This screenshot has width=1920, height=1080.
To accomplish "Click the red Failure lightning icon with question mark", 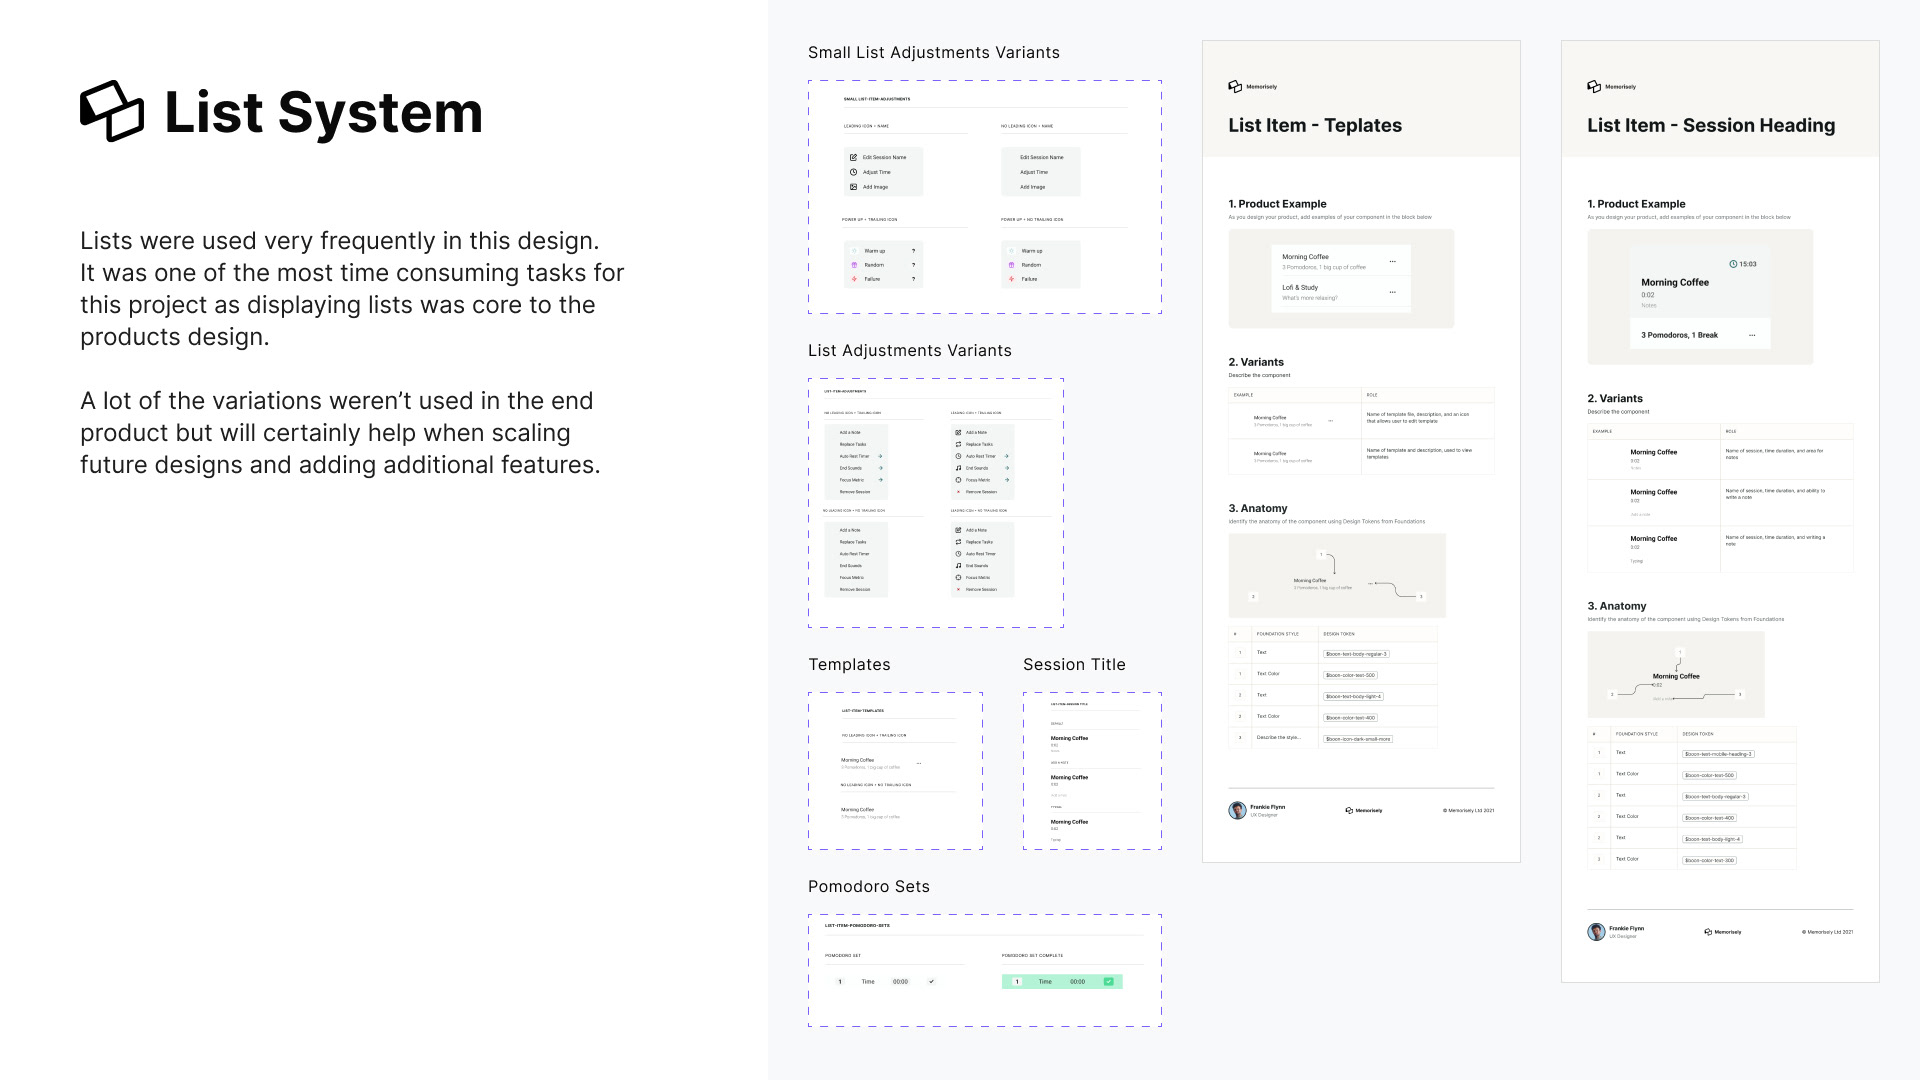I will (854, 279).
